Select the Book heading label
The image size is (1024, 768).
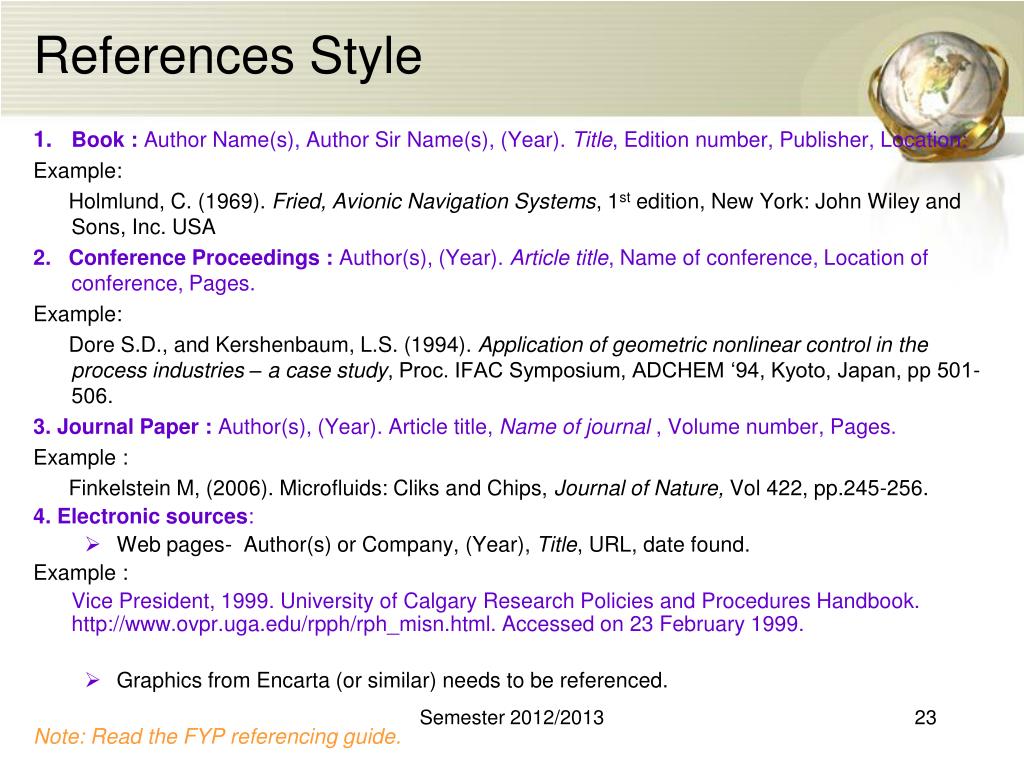(x=104, y=139)
